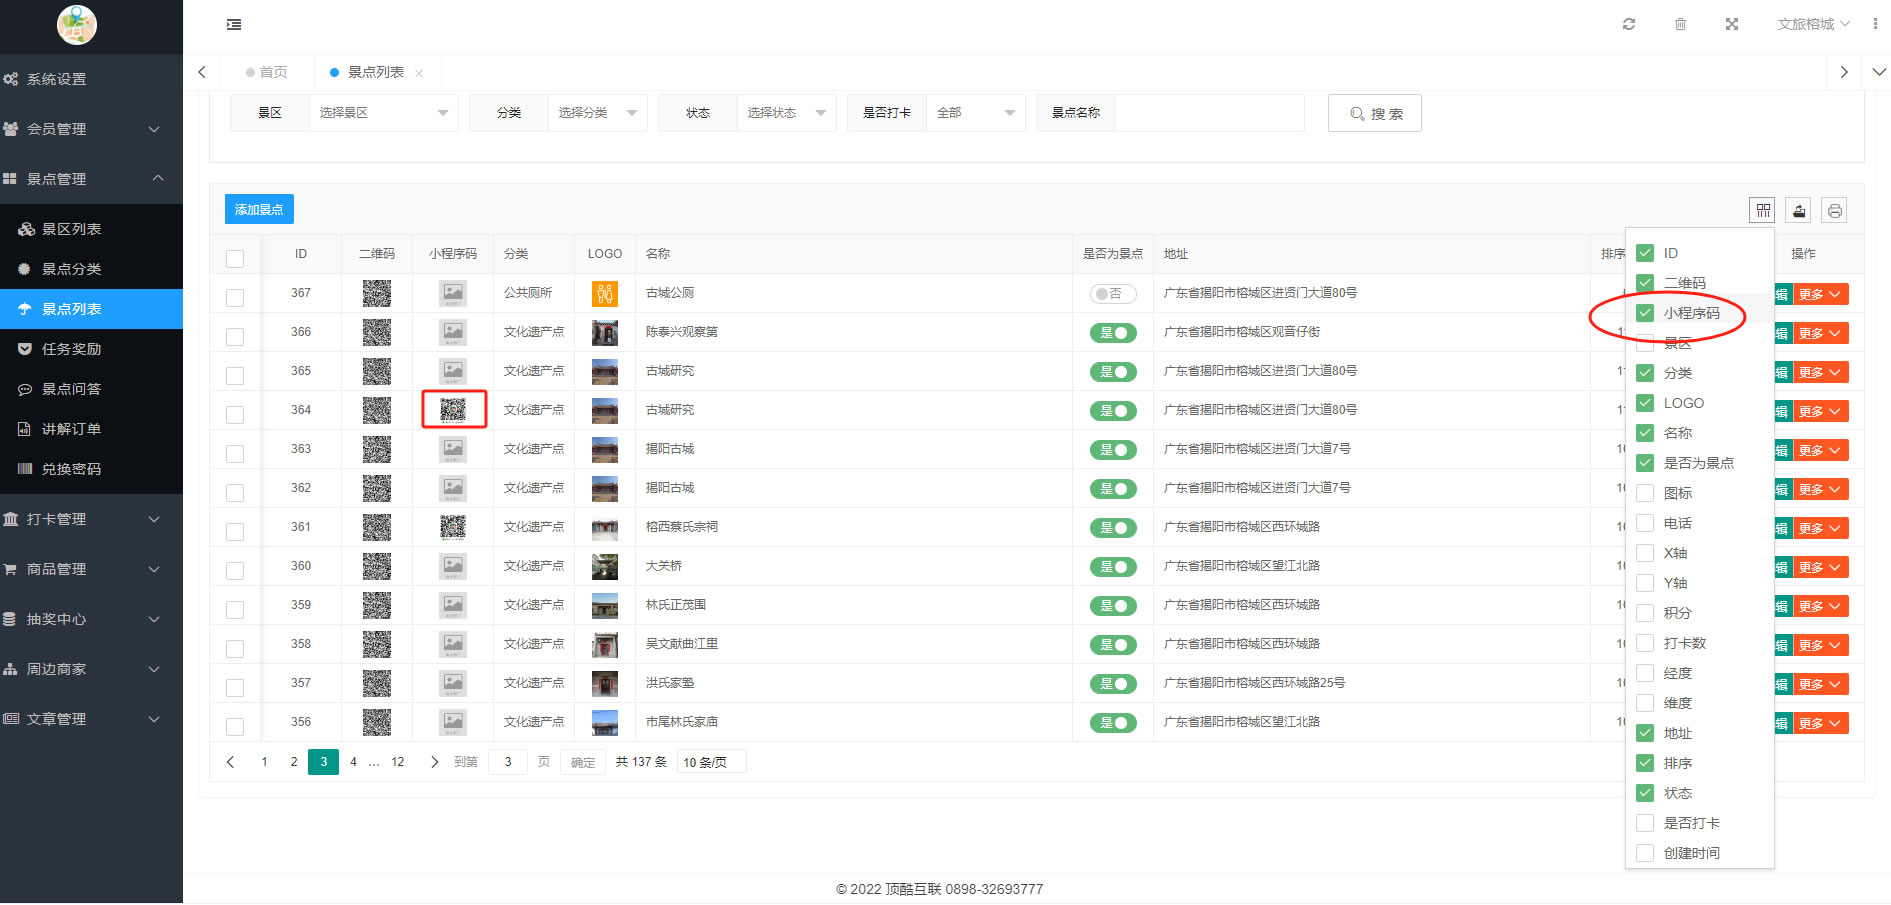Image resolution: width=1891 pixels, height=905 pixels.
Task: Go to page 4 in pagination
Action: click(x=353, y=762)
